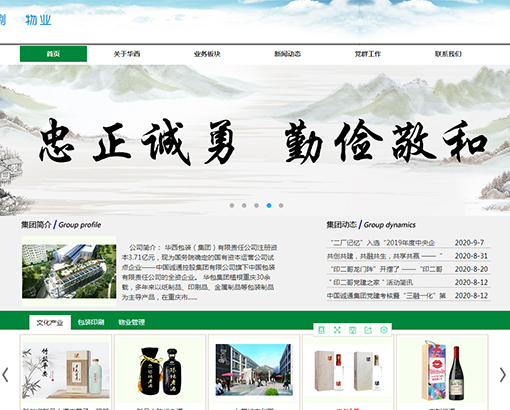
Task: Click the 集团动态 Group dynamics heading
Action: tap(371, 225)
